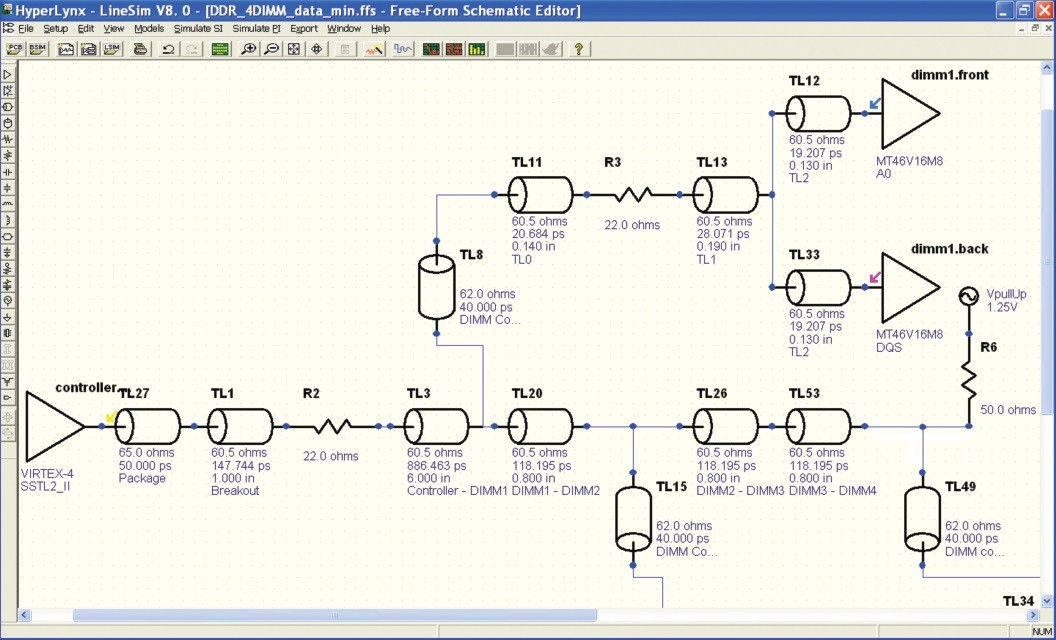The height and width of the screenshot is (640, 1056).
Task: Select the TL3 transmission line element
Action: pyautogui.click(x=436, y=426)
